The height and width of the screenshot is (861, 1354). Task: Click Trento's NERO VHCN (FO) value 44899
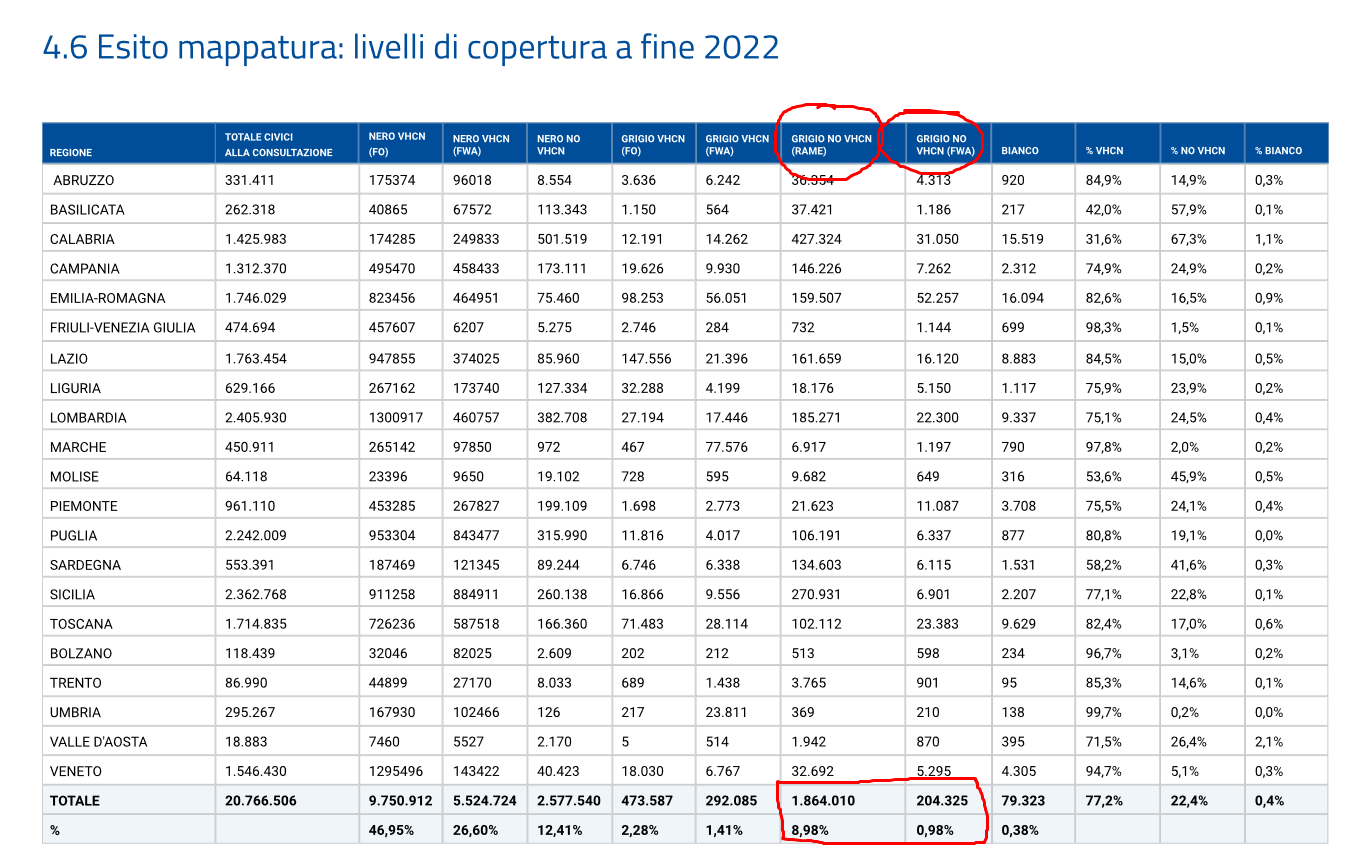click(389, 683)
